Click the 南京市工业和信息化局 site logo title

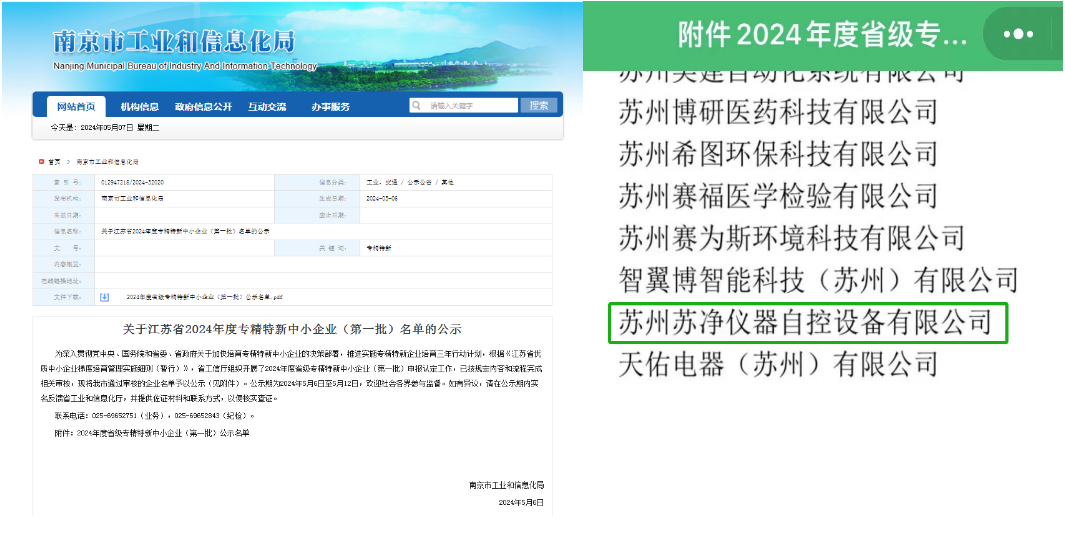coord(174,42)
